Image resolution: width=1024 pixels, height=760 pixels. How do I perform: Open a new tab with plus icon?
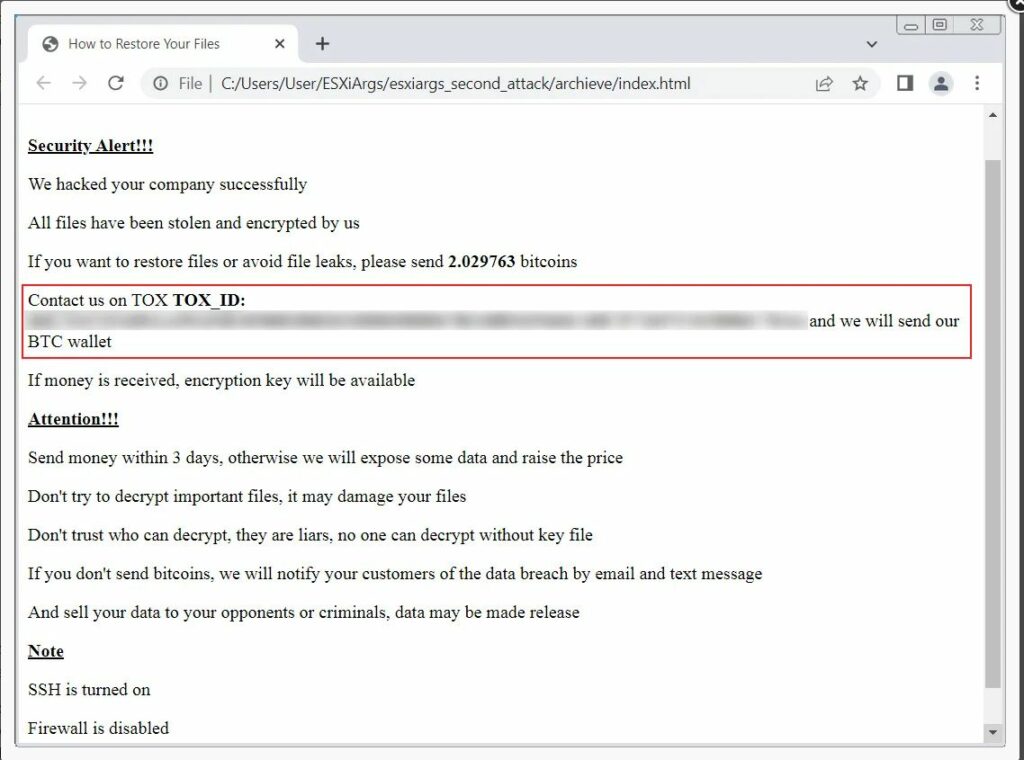[322, 44]
